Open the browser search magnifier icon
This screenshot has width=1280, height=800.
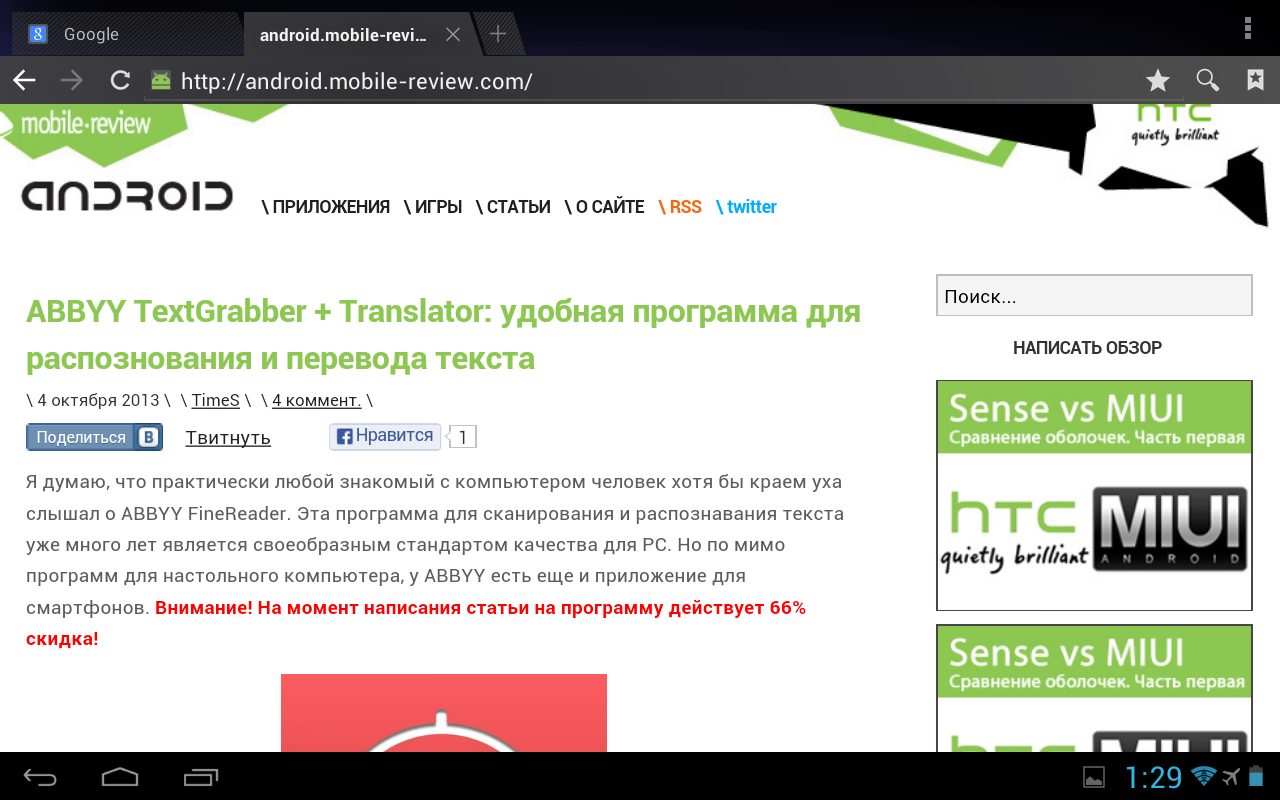coord(1208,81)
